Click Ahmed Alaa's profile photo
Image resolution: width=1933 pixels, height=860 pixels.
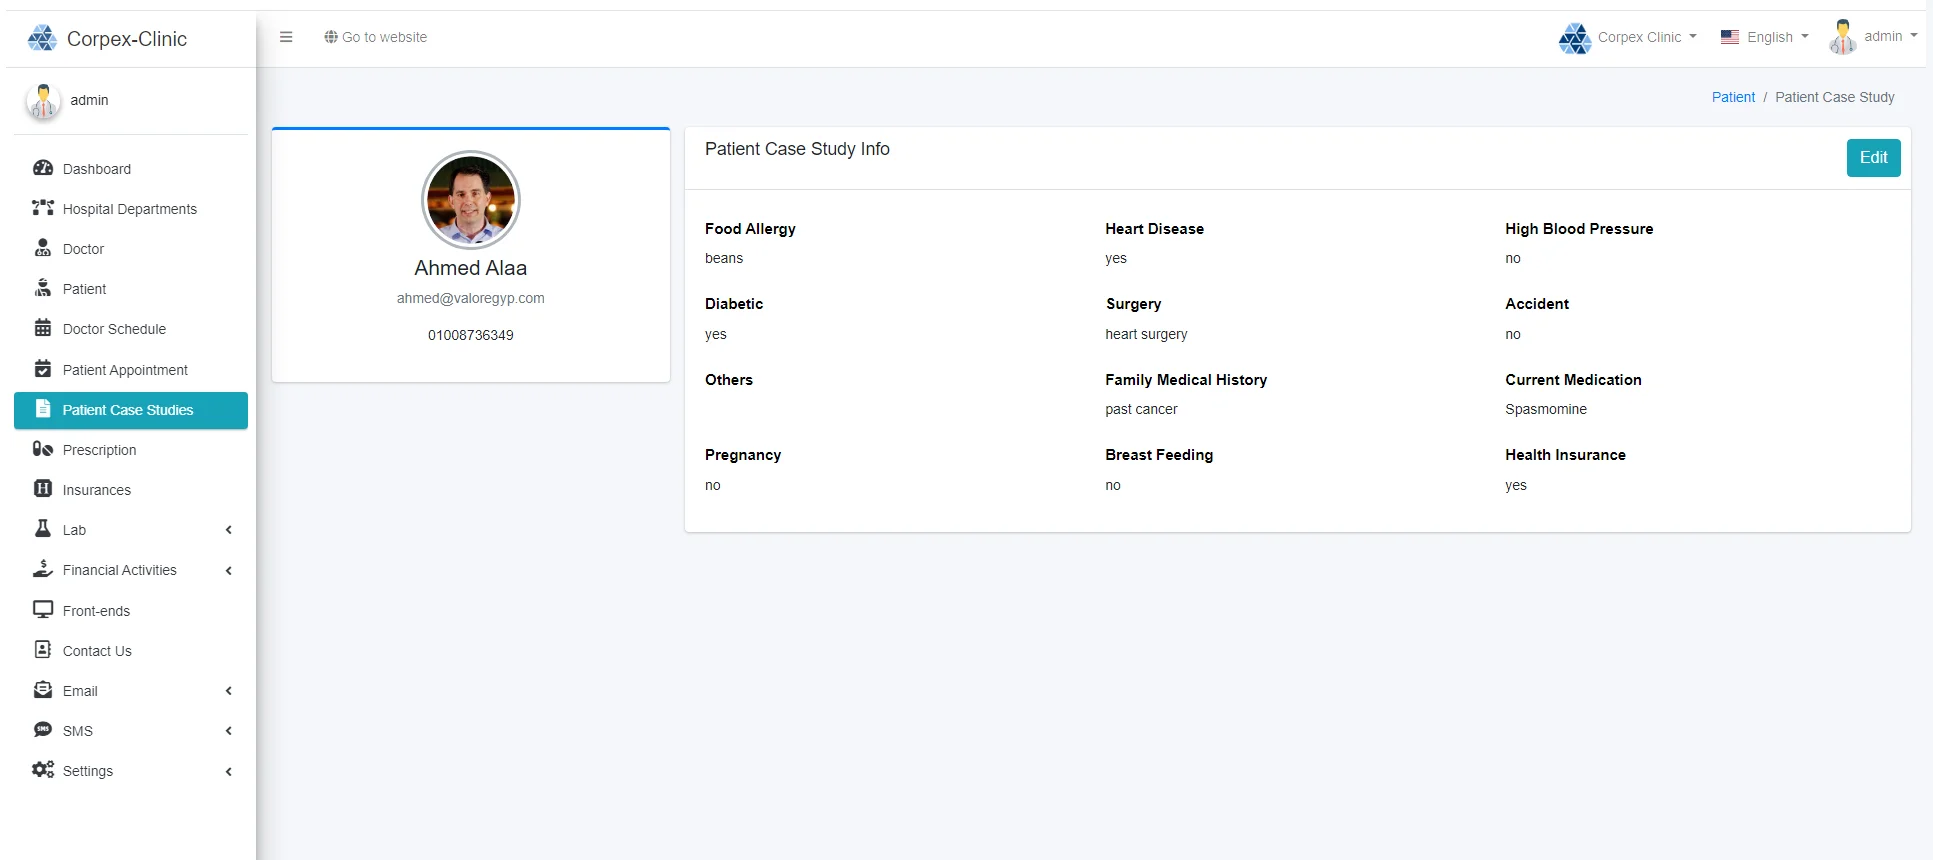click(471, 200)
